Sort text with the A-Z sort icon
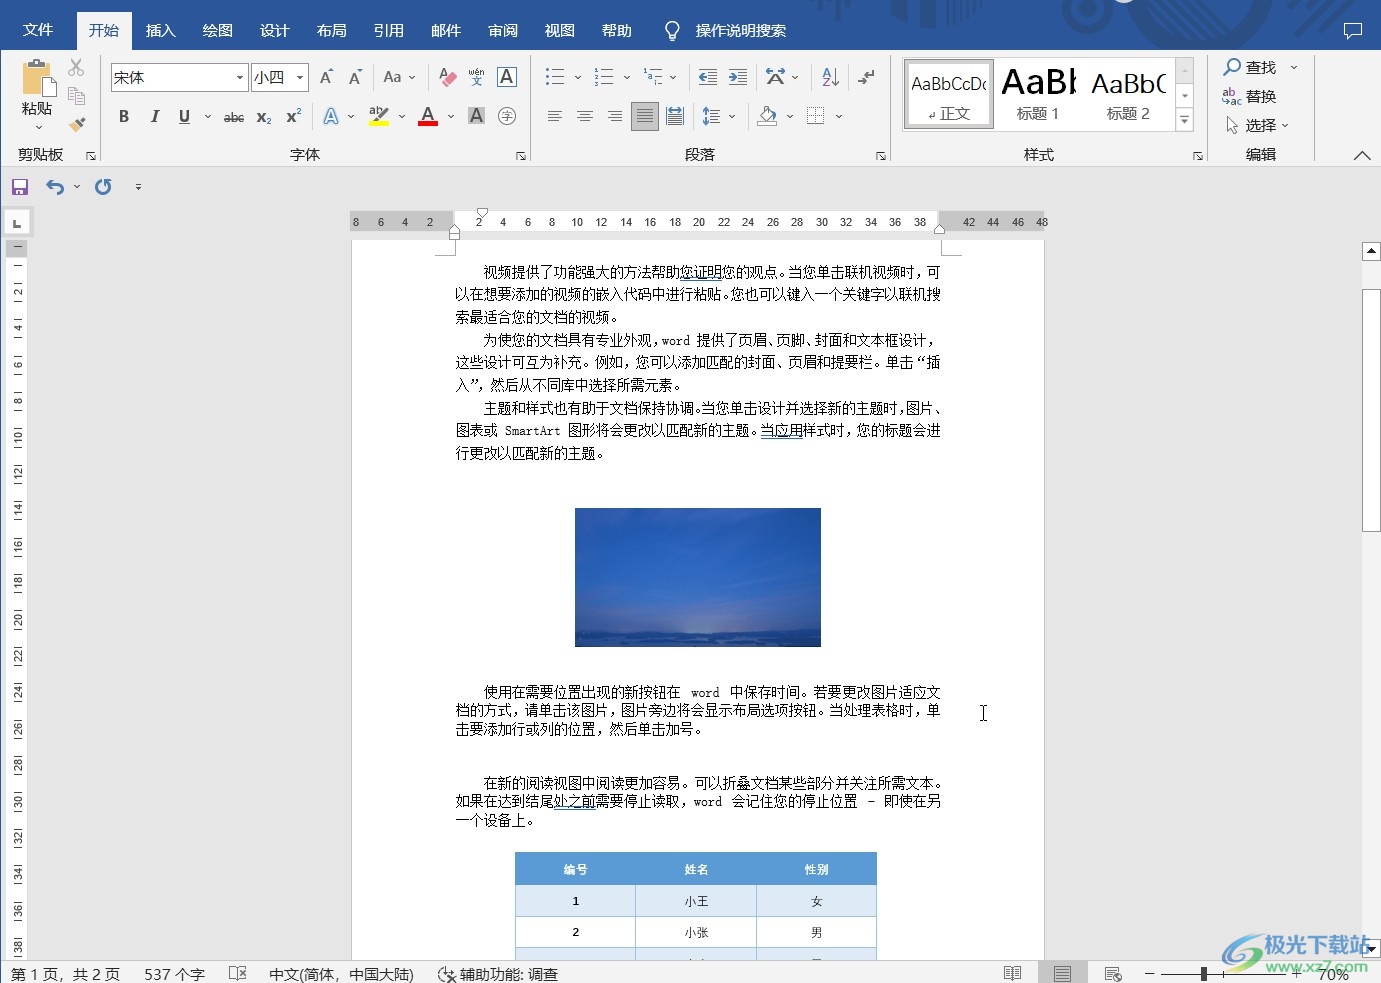The height and width of the screenshot is (983, 1381). pos(830,77)
